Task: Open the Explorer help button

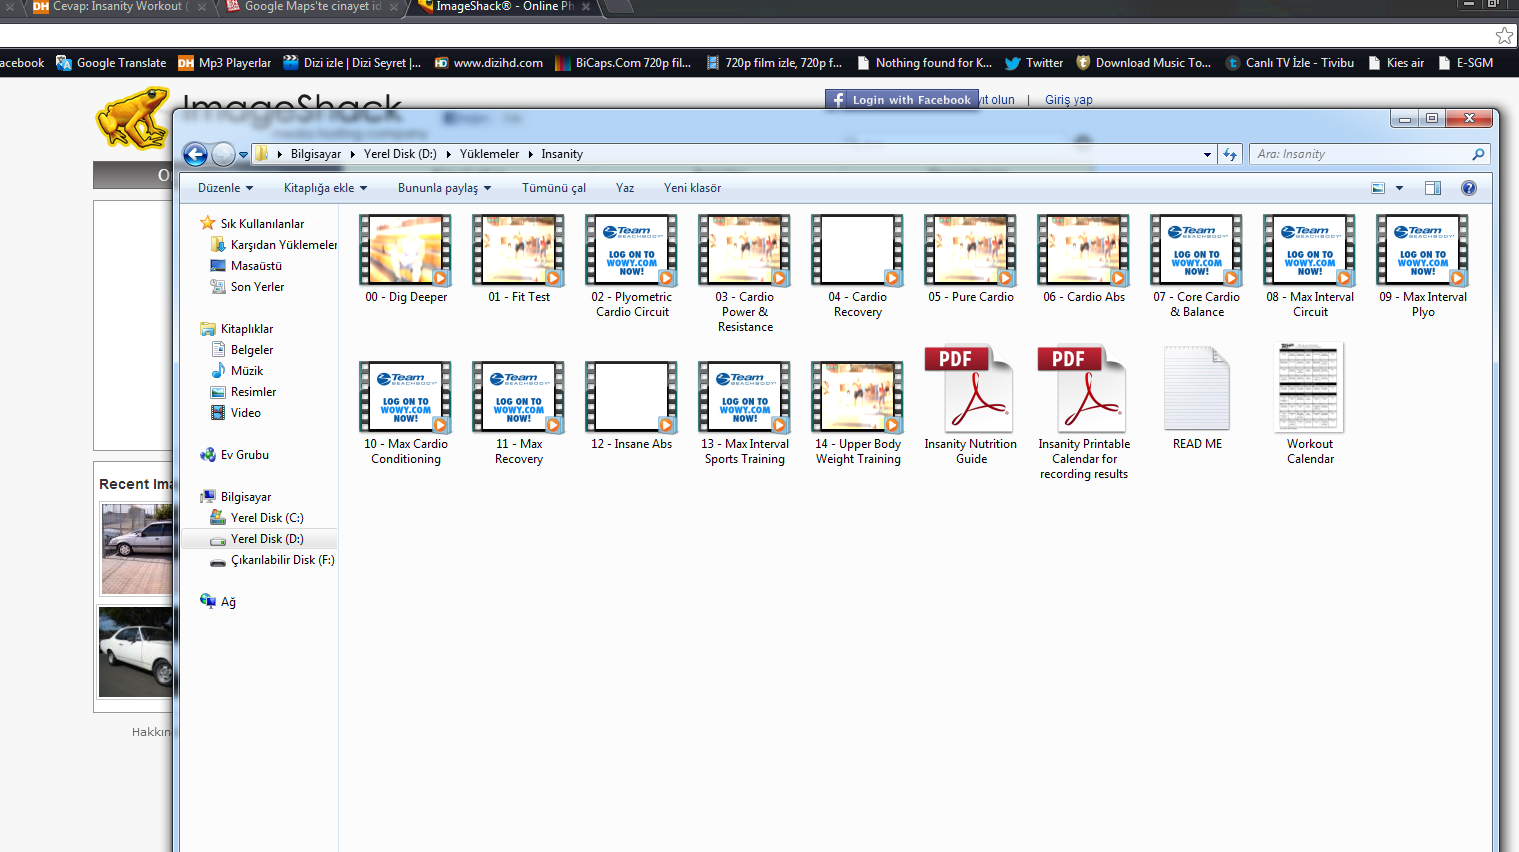Action: coord(1468,188)
